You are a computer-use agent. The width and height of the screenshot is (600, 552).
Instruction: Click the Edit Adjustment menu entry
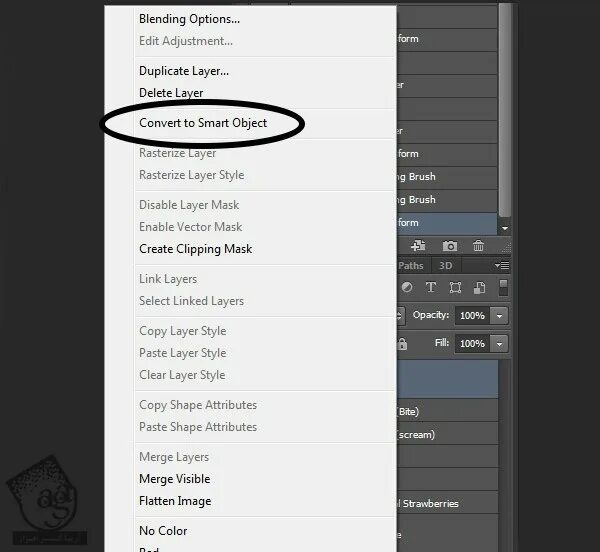point(186,41)
